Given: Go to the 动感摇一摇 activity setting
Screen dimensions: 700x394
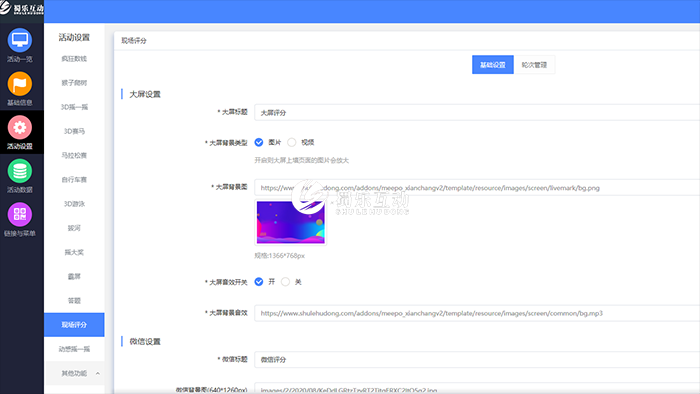Looking at the screenshot, I should tap(74, 349).
